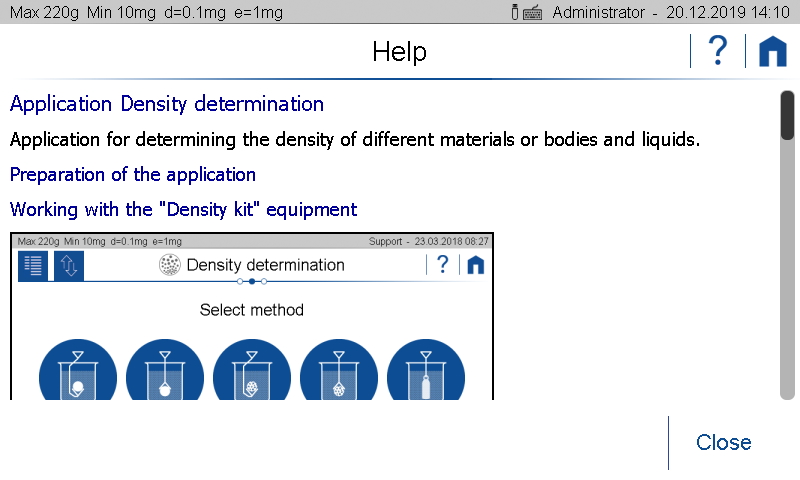Click the question mark inside the embedded screenshot

[442, 265]
